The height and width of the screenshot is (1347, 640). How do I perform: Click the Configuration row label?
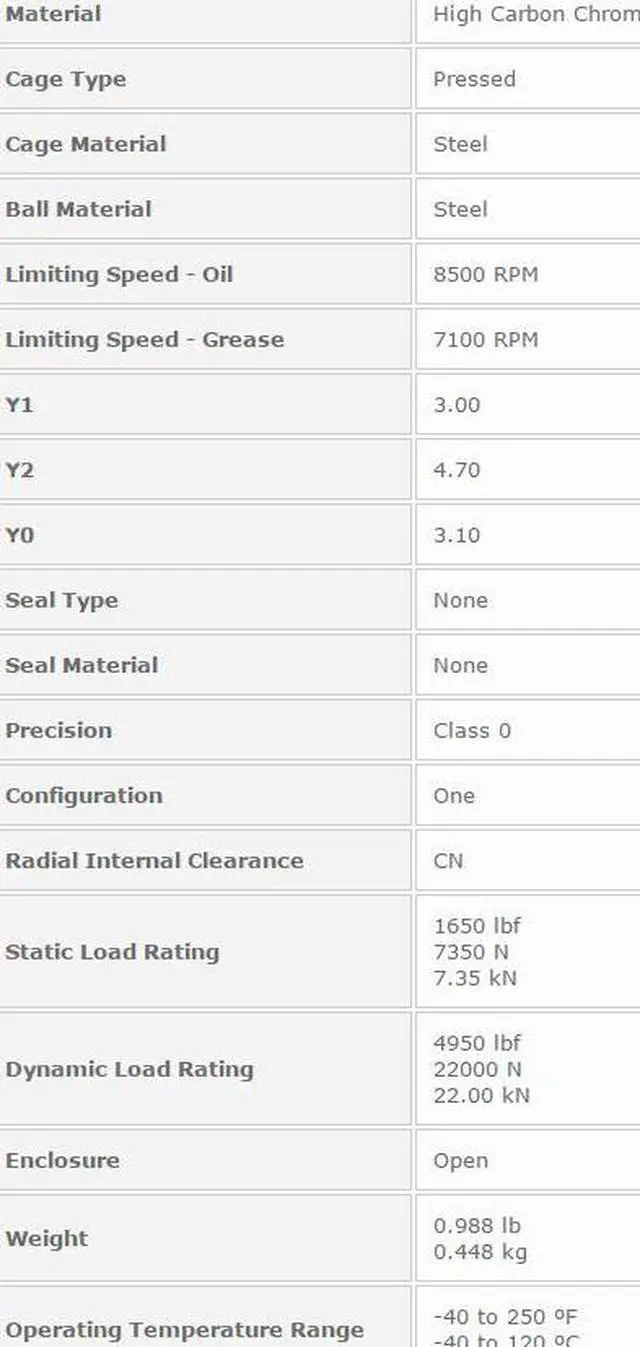click(84, 796)
